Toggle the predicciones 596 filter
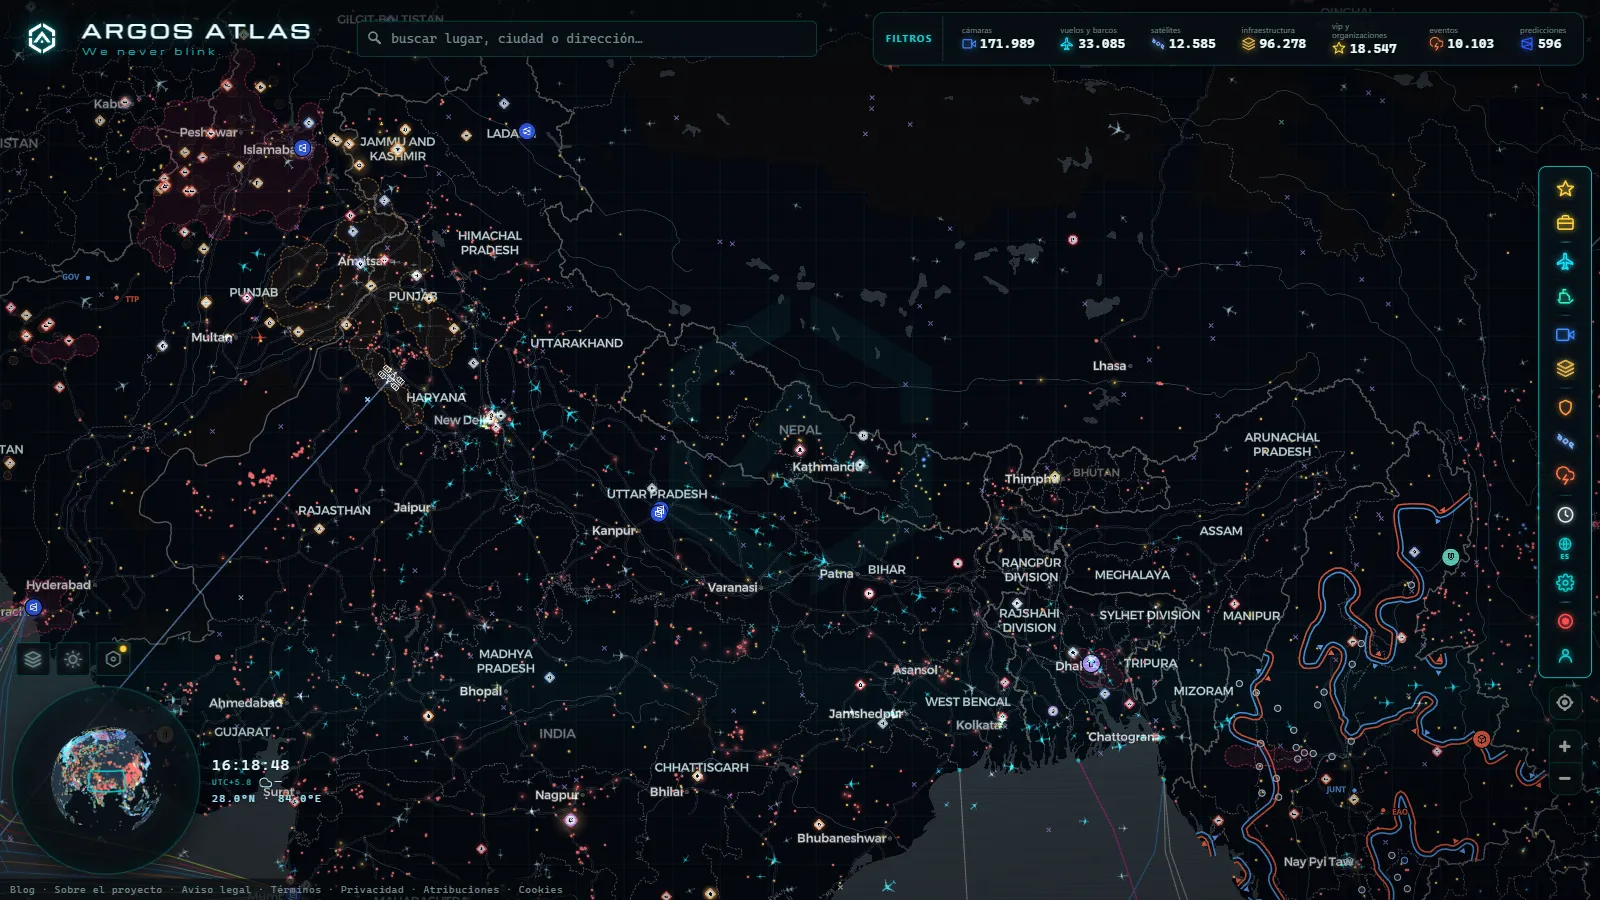This screenshot has width=1600, height=900. click(1542, 39)
